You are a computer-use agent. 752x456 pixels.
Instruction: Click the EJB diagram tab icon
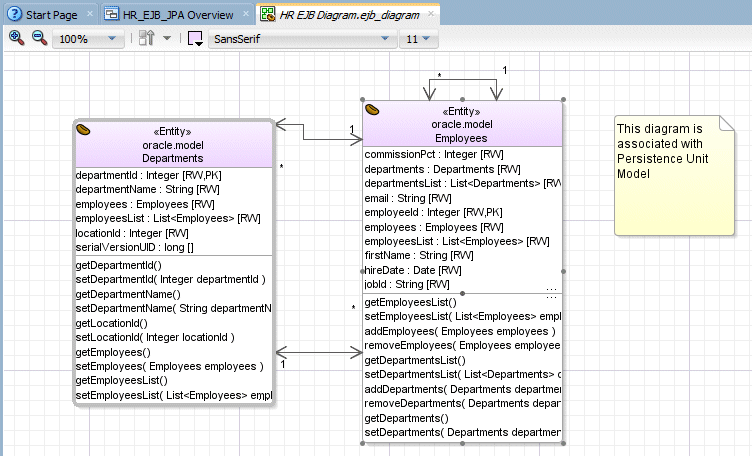(x=268, y=14)
